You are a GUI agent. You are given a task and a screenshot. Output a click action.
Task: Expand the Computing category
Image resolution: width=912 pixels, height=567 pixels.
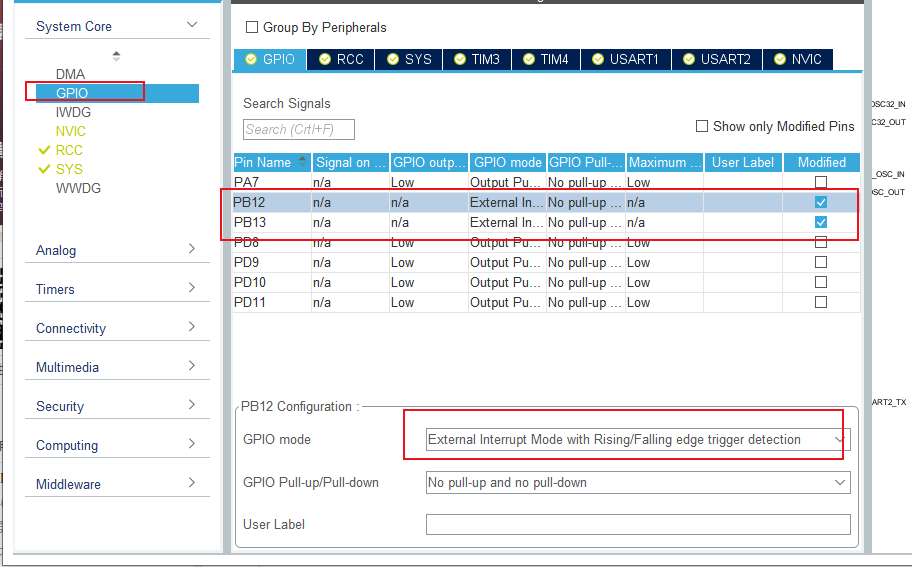click(x=192, y=443)
